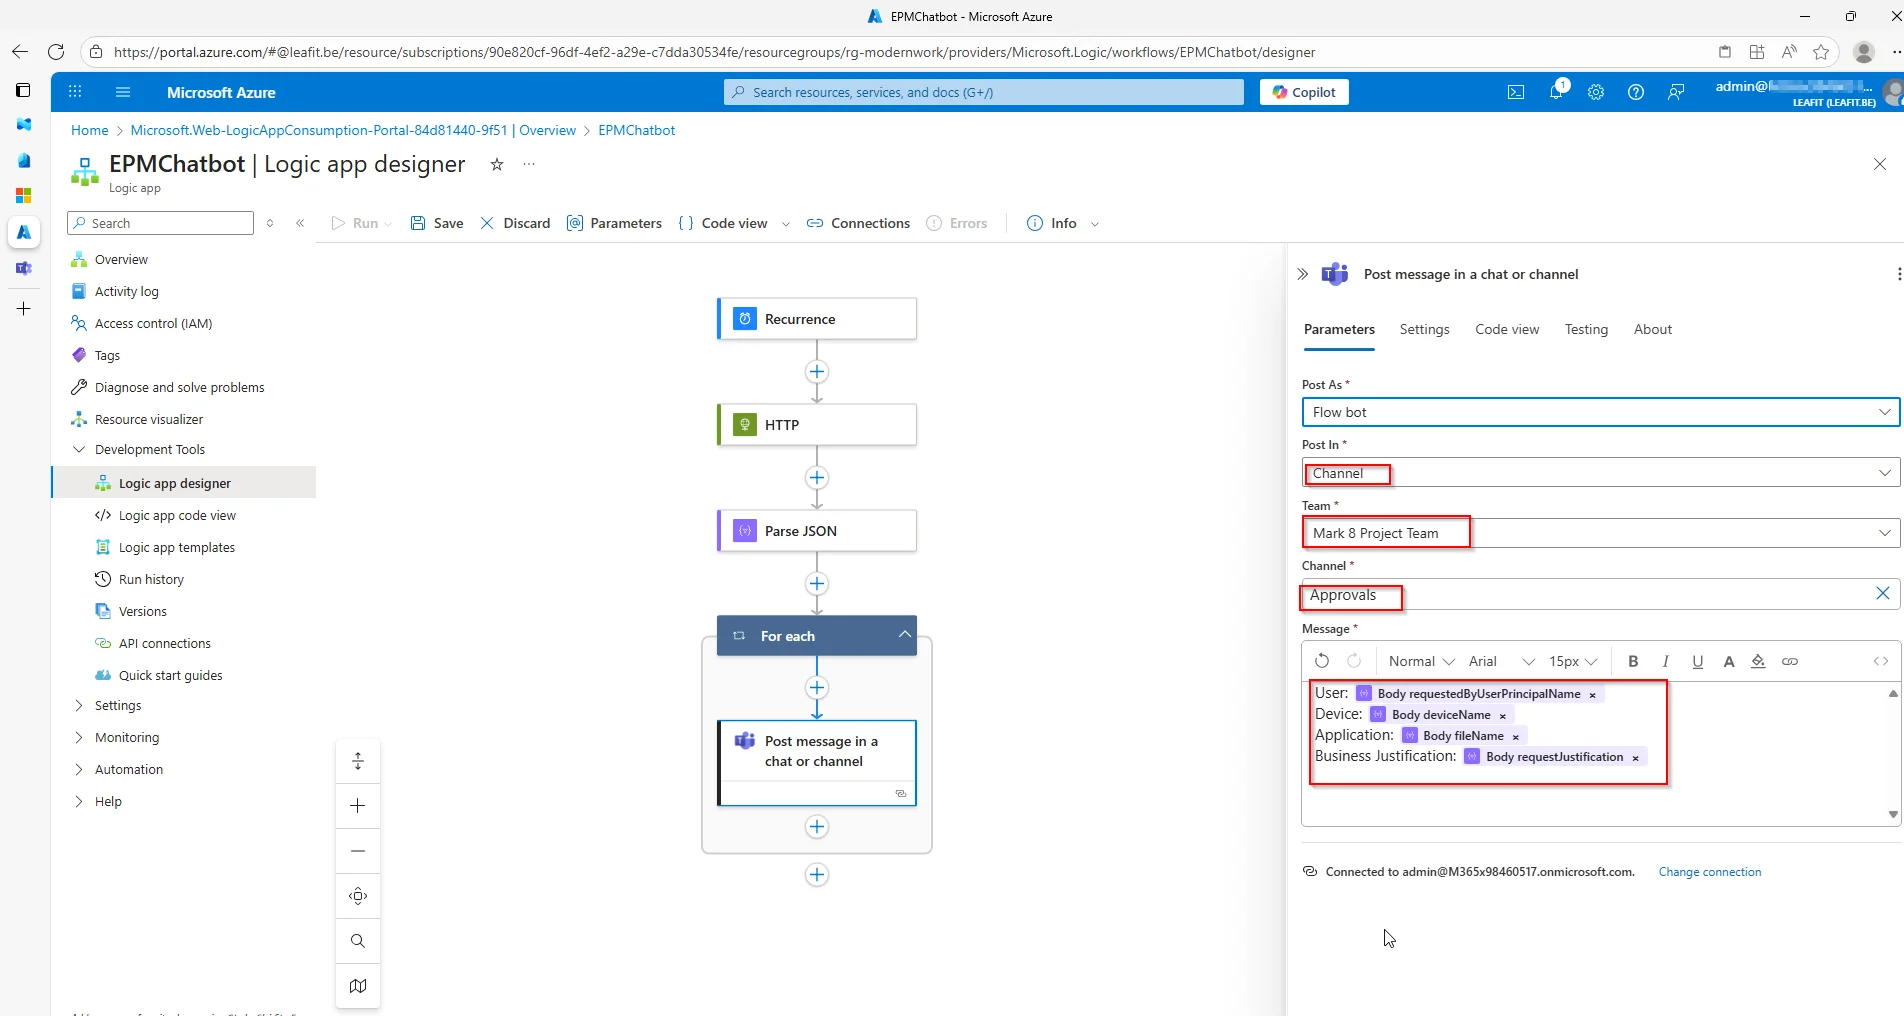Toggle bold formatting in message editor
The height and width of the screenshot is (1016, 1904).
(x=1633, y=661)
